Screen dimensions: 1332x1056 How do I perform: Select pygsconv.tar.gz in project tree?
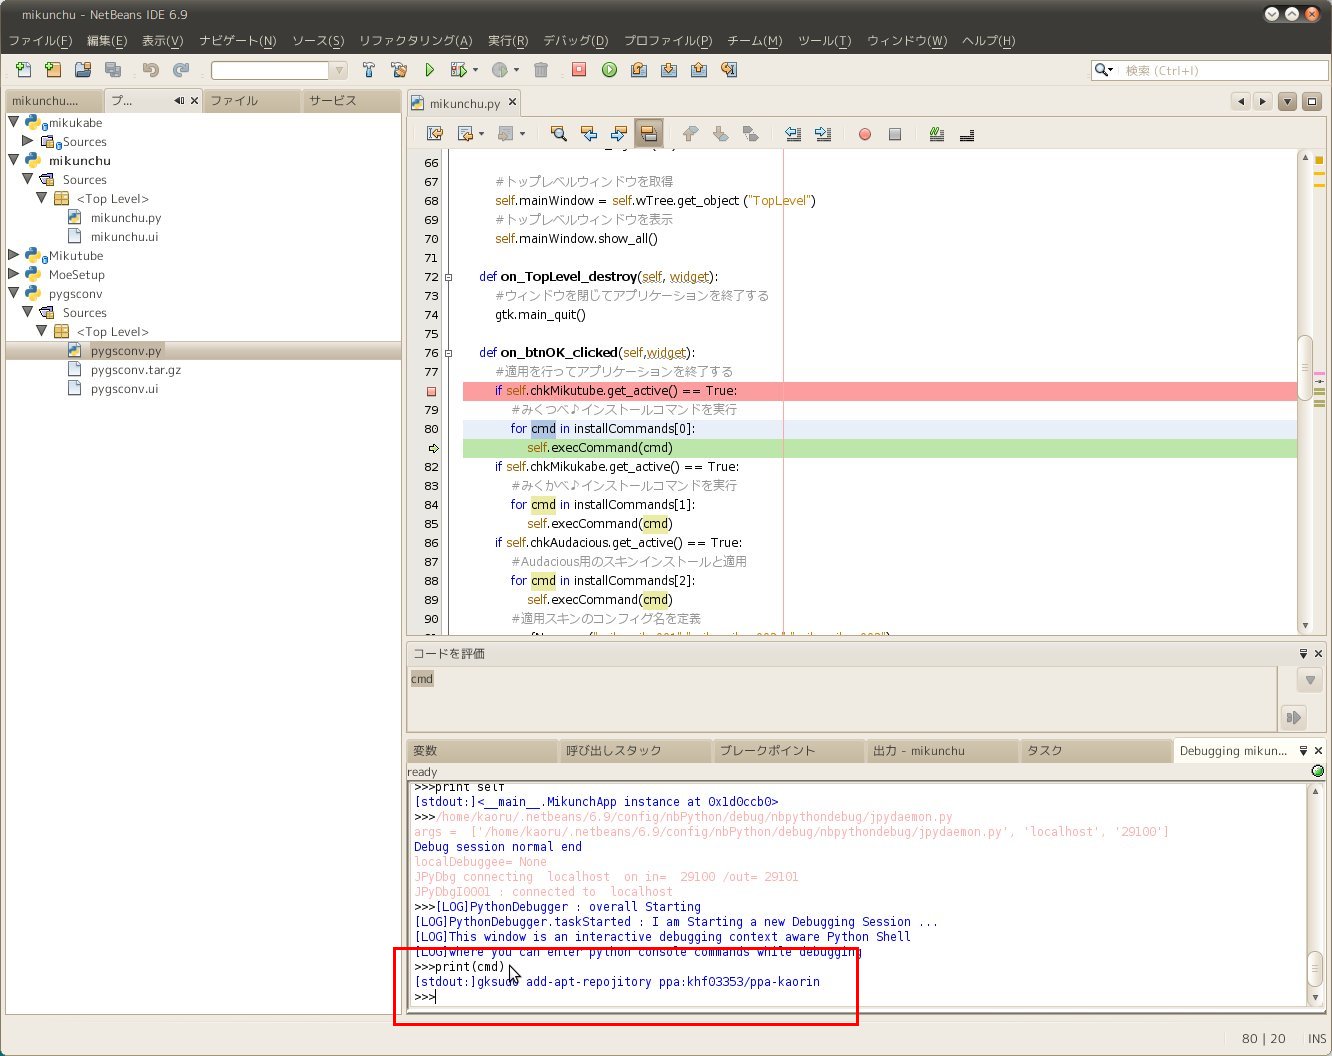click(x=136, y=370)
